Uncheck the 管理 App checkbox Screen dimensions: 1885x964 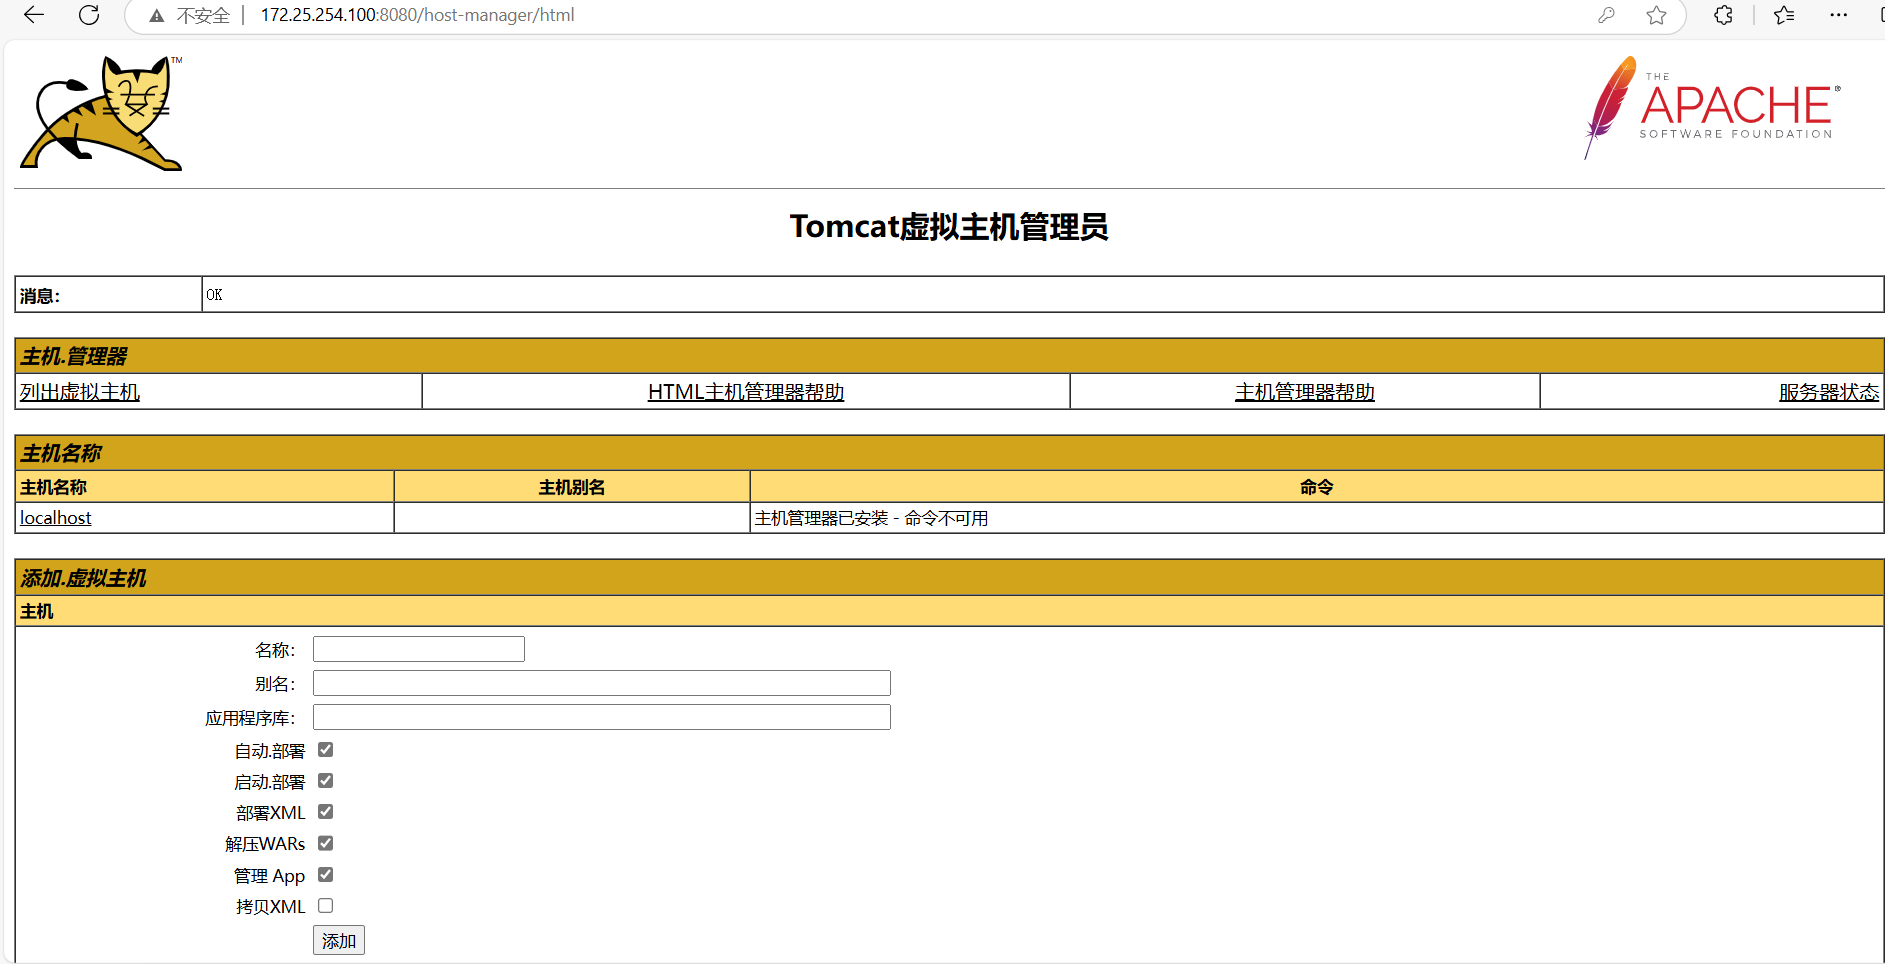326,875
